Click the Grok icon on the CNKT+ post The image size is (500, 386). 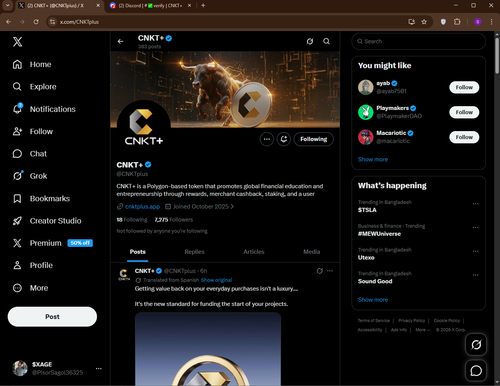320,271
